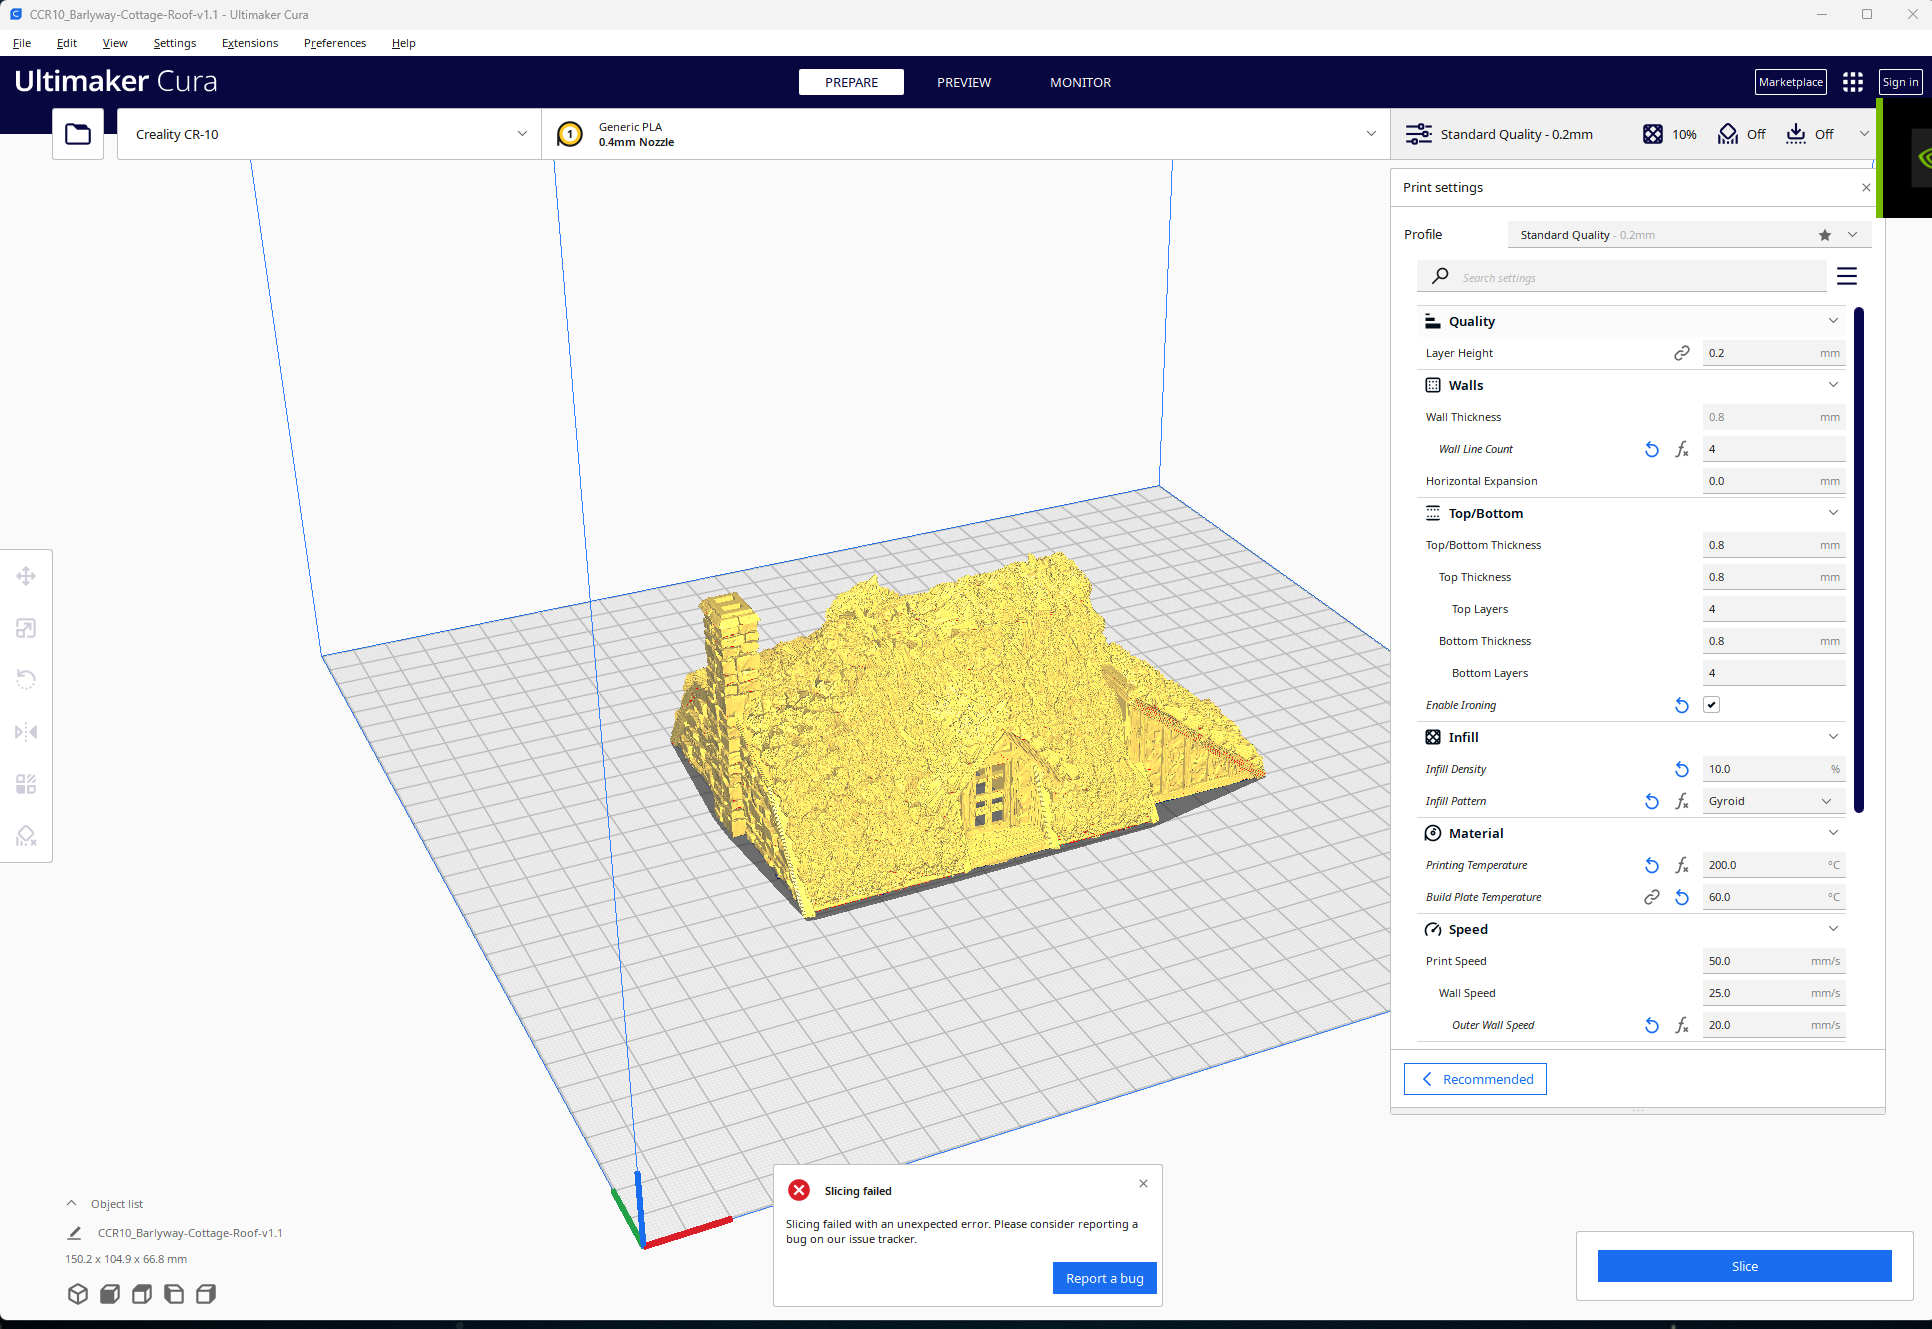Viewport: 1932px width, 1329px height.
Task: Select the Support Blocker tool
Action: (27, 836)
